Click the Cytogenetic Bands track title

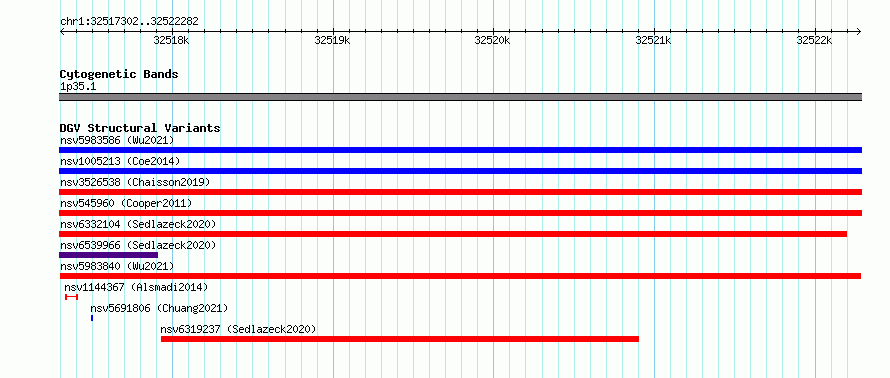pyautogui.click(x=119, y=74)
